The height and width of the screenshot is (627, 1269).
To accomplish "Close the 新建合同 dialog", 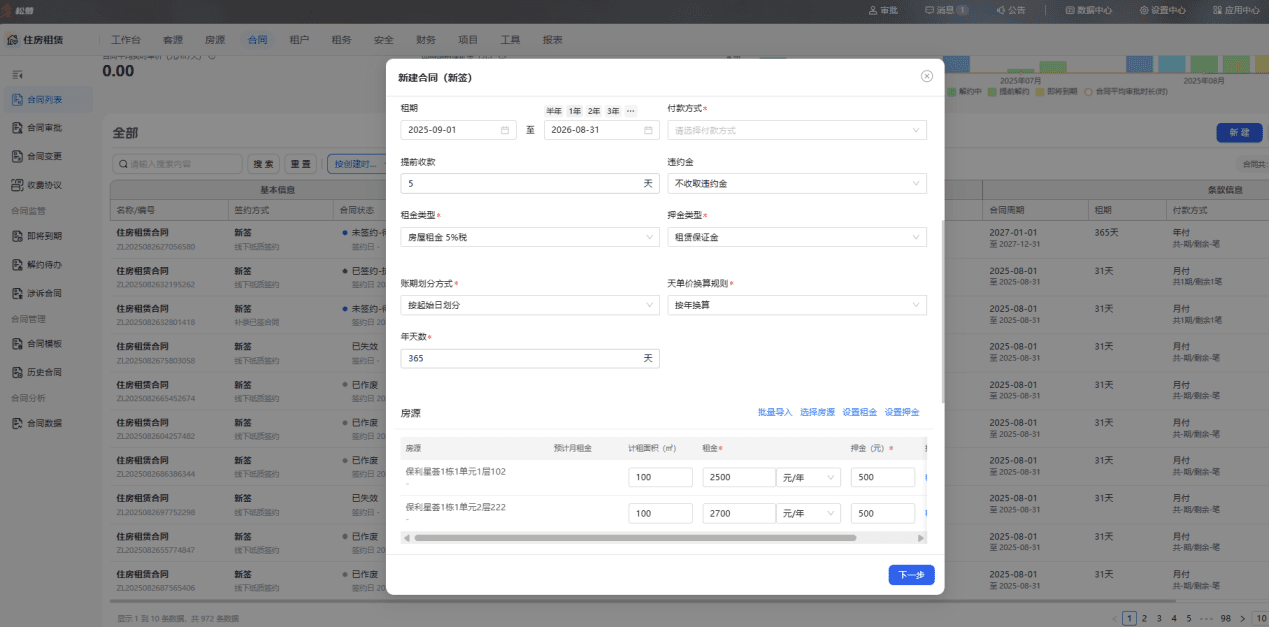I will coord(927,76).
